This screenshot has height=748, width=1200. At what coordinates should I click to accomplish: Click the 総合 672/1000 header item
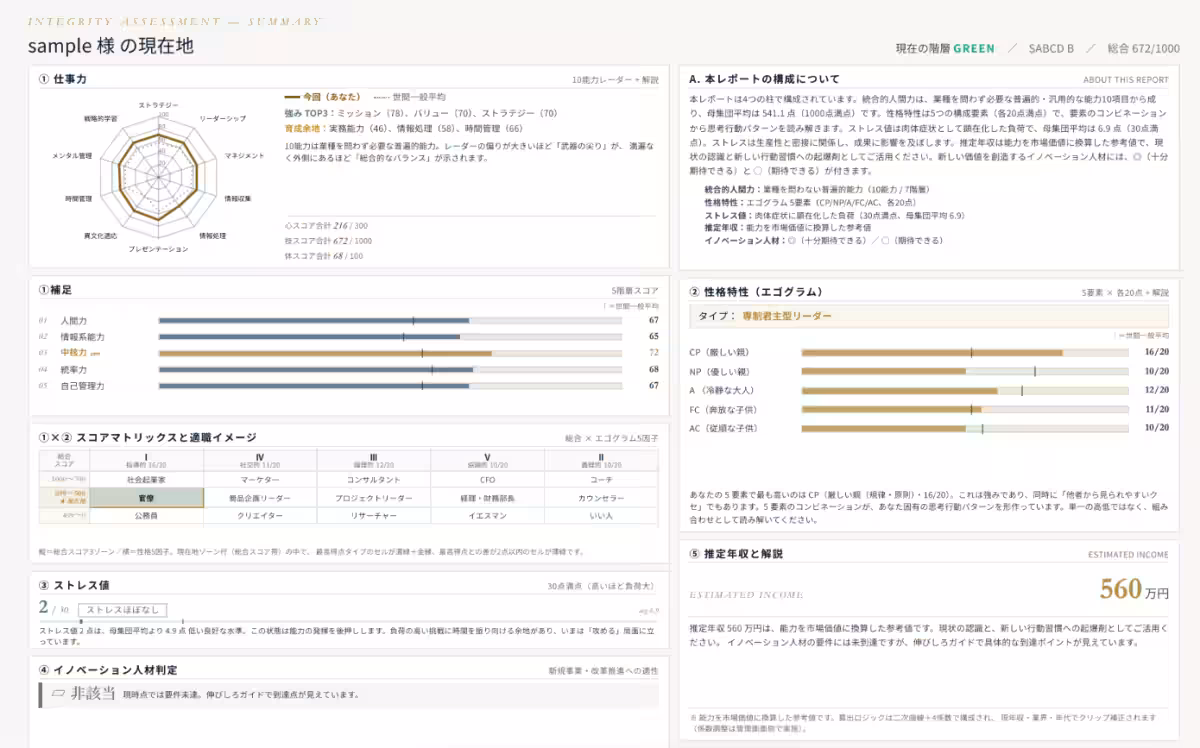click(1144, 48)
